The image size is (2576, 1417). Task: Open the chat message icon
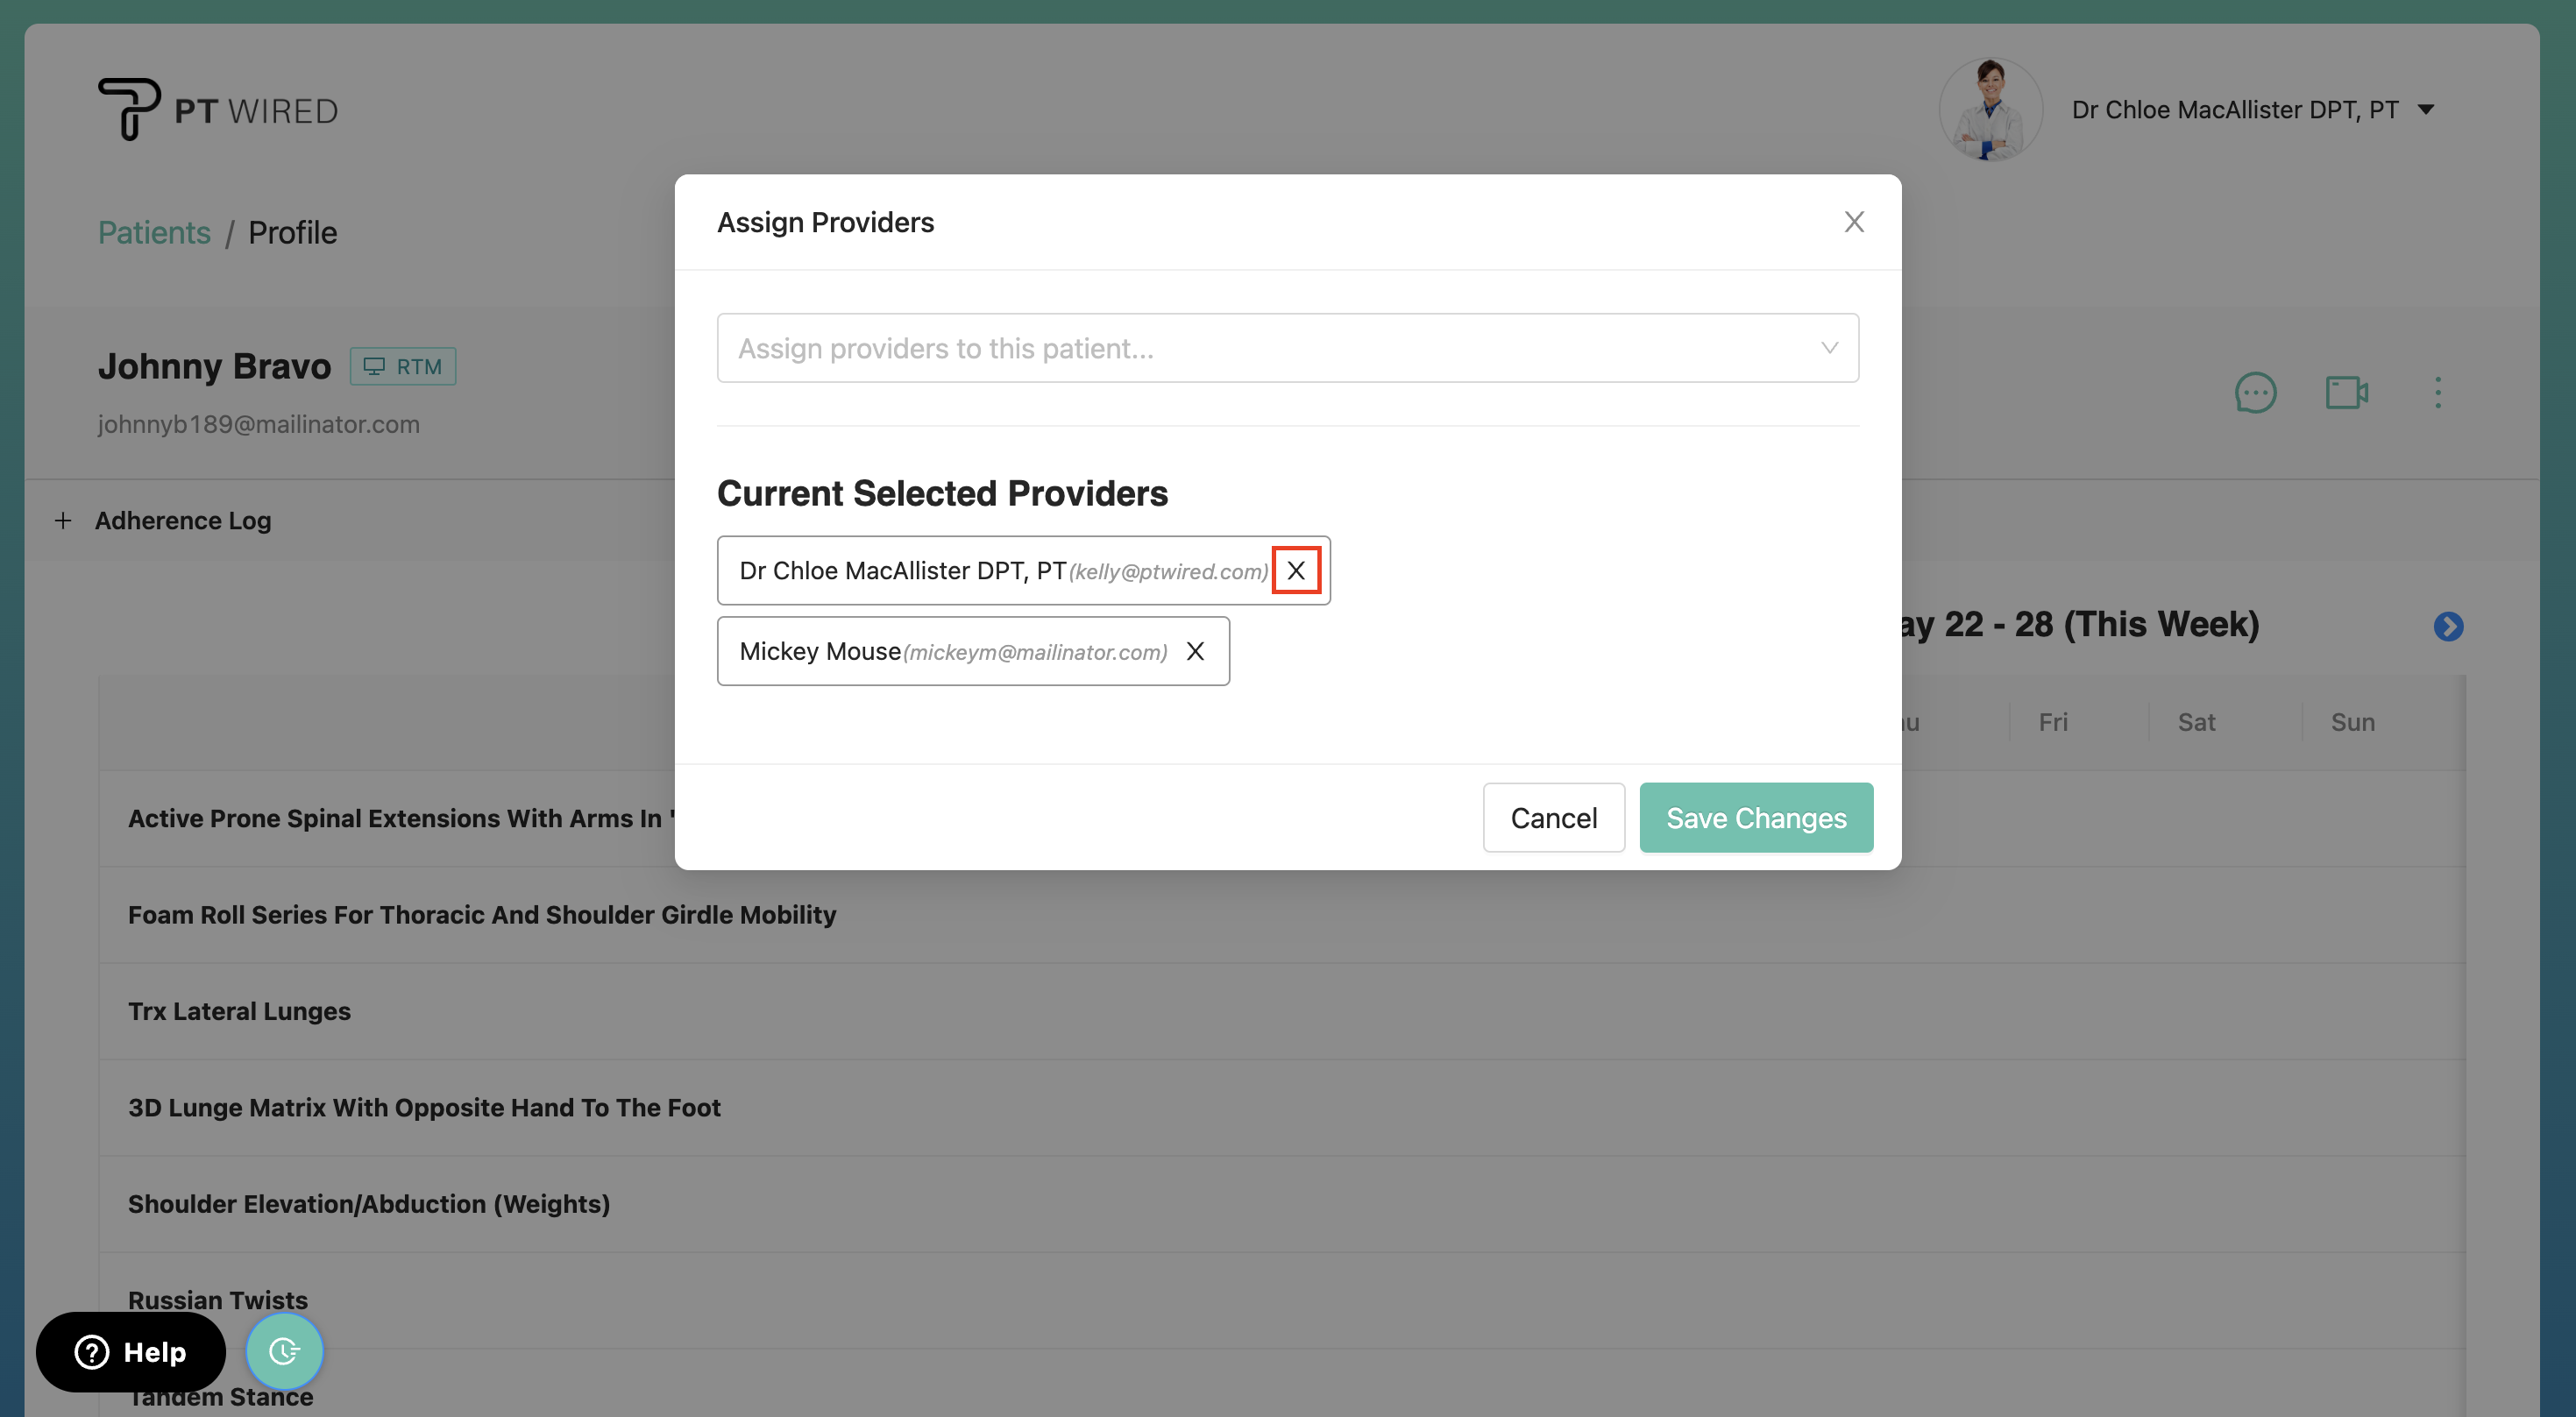point(2255,393)
